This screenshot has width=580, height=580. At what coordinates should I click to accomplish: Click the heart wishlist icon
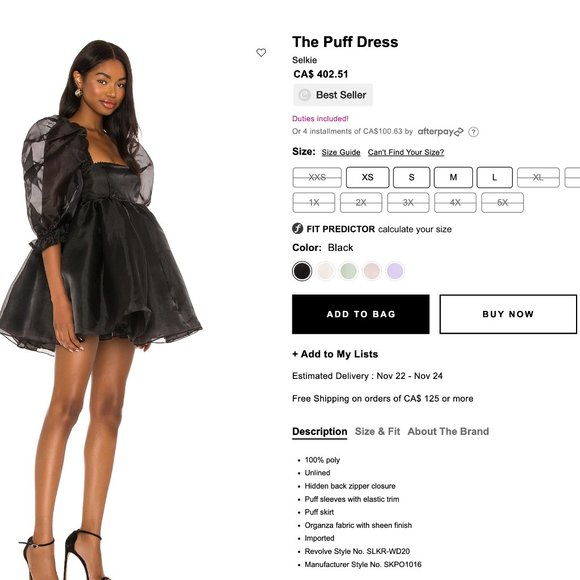(261, 53)
